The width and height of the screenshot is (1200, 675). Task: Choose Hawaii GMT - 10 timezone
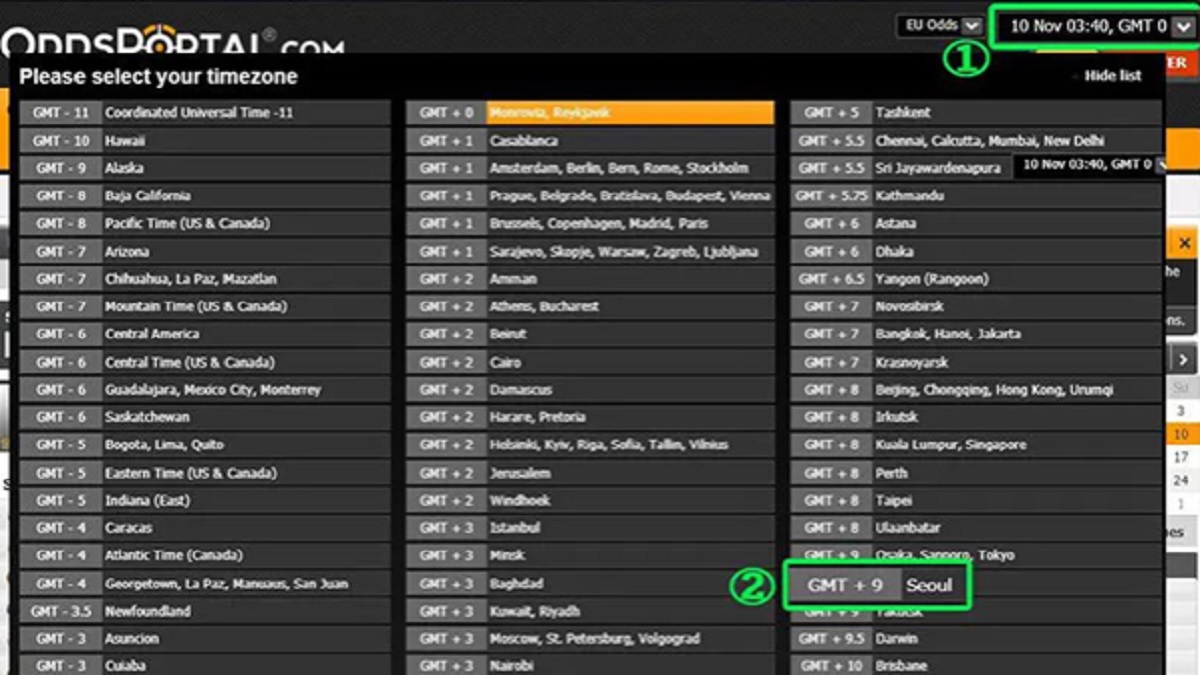click(204, 141)
